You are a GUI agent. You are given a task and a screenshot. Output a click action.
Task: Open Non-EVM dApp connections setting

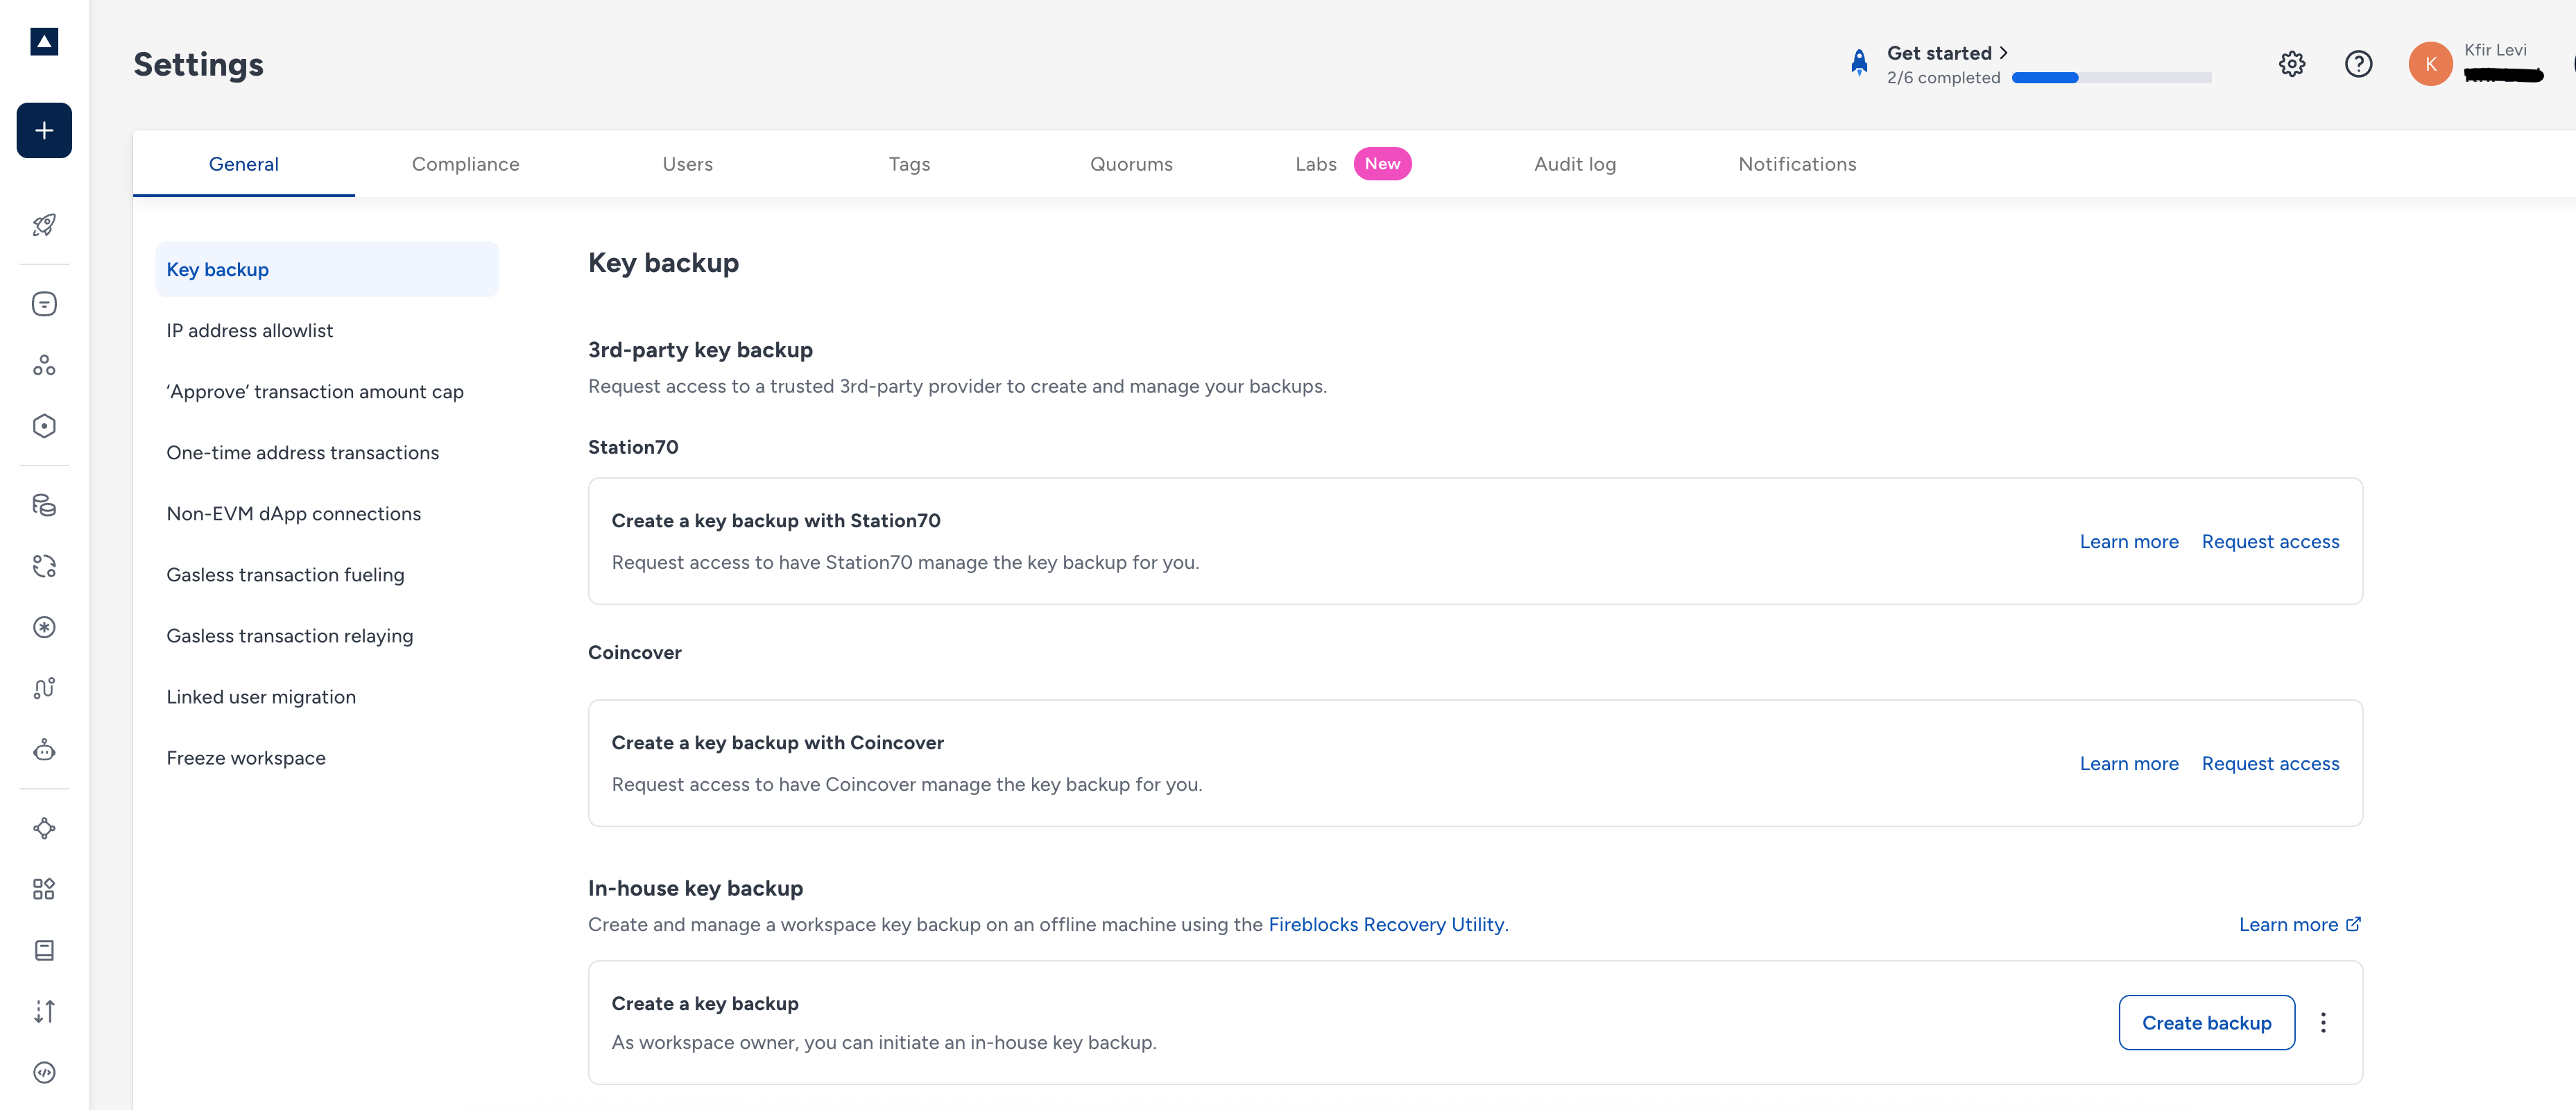tap(327, 513)
